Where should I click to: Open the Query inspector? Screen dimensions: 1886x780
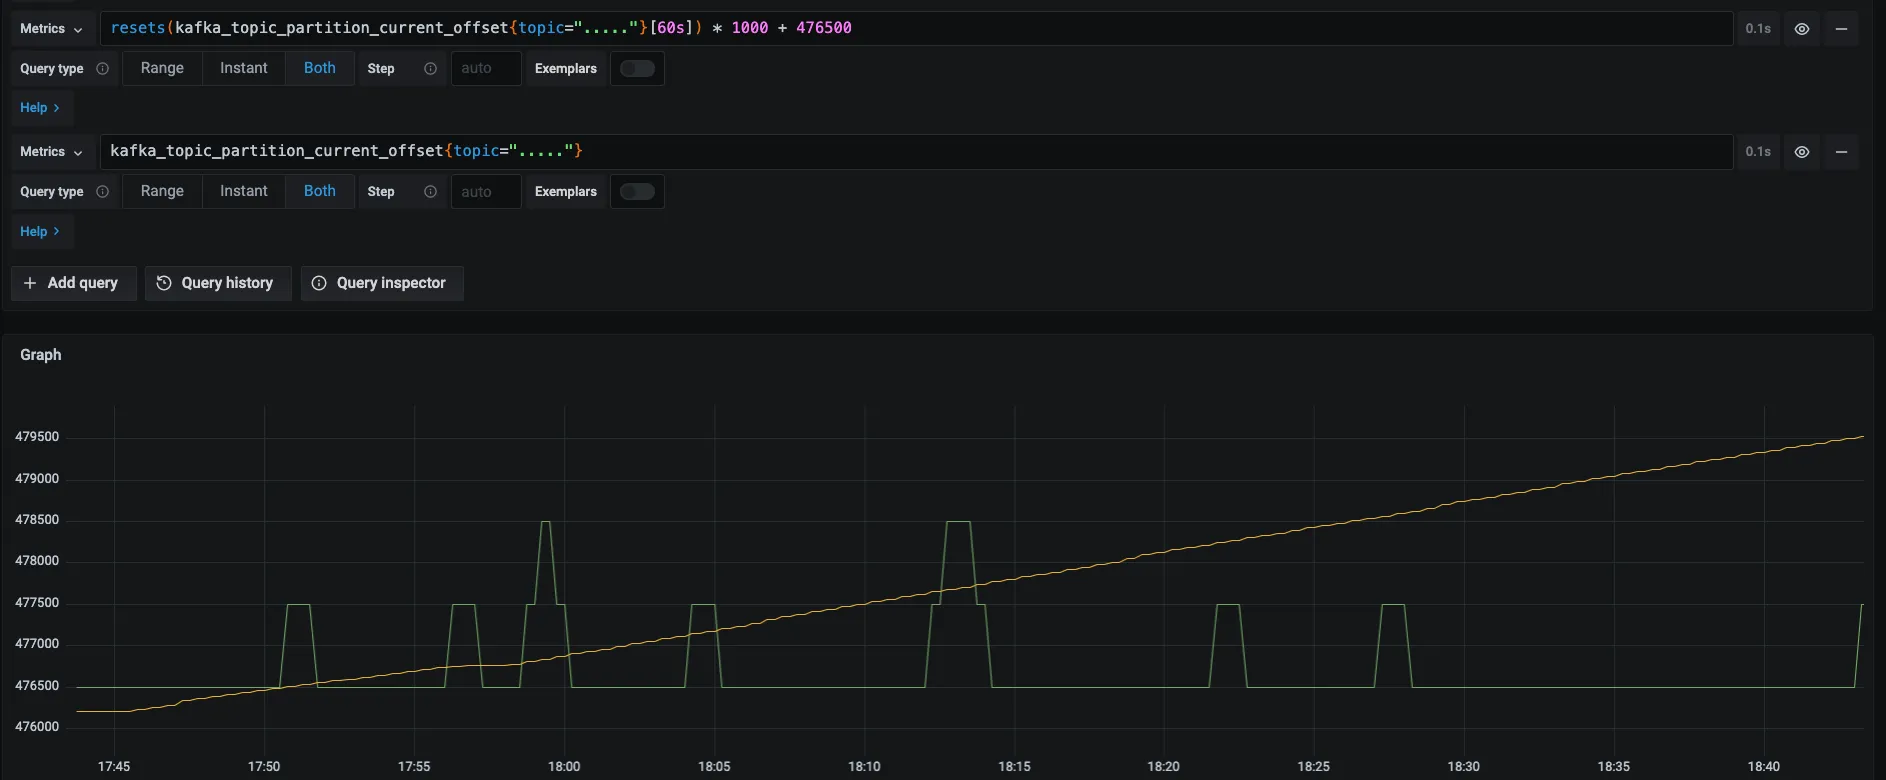coord(381,283)
